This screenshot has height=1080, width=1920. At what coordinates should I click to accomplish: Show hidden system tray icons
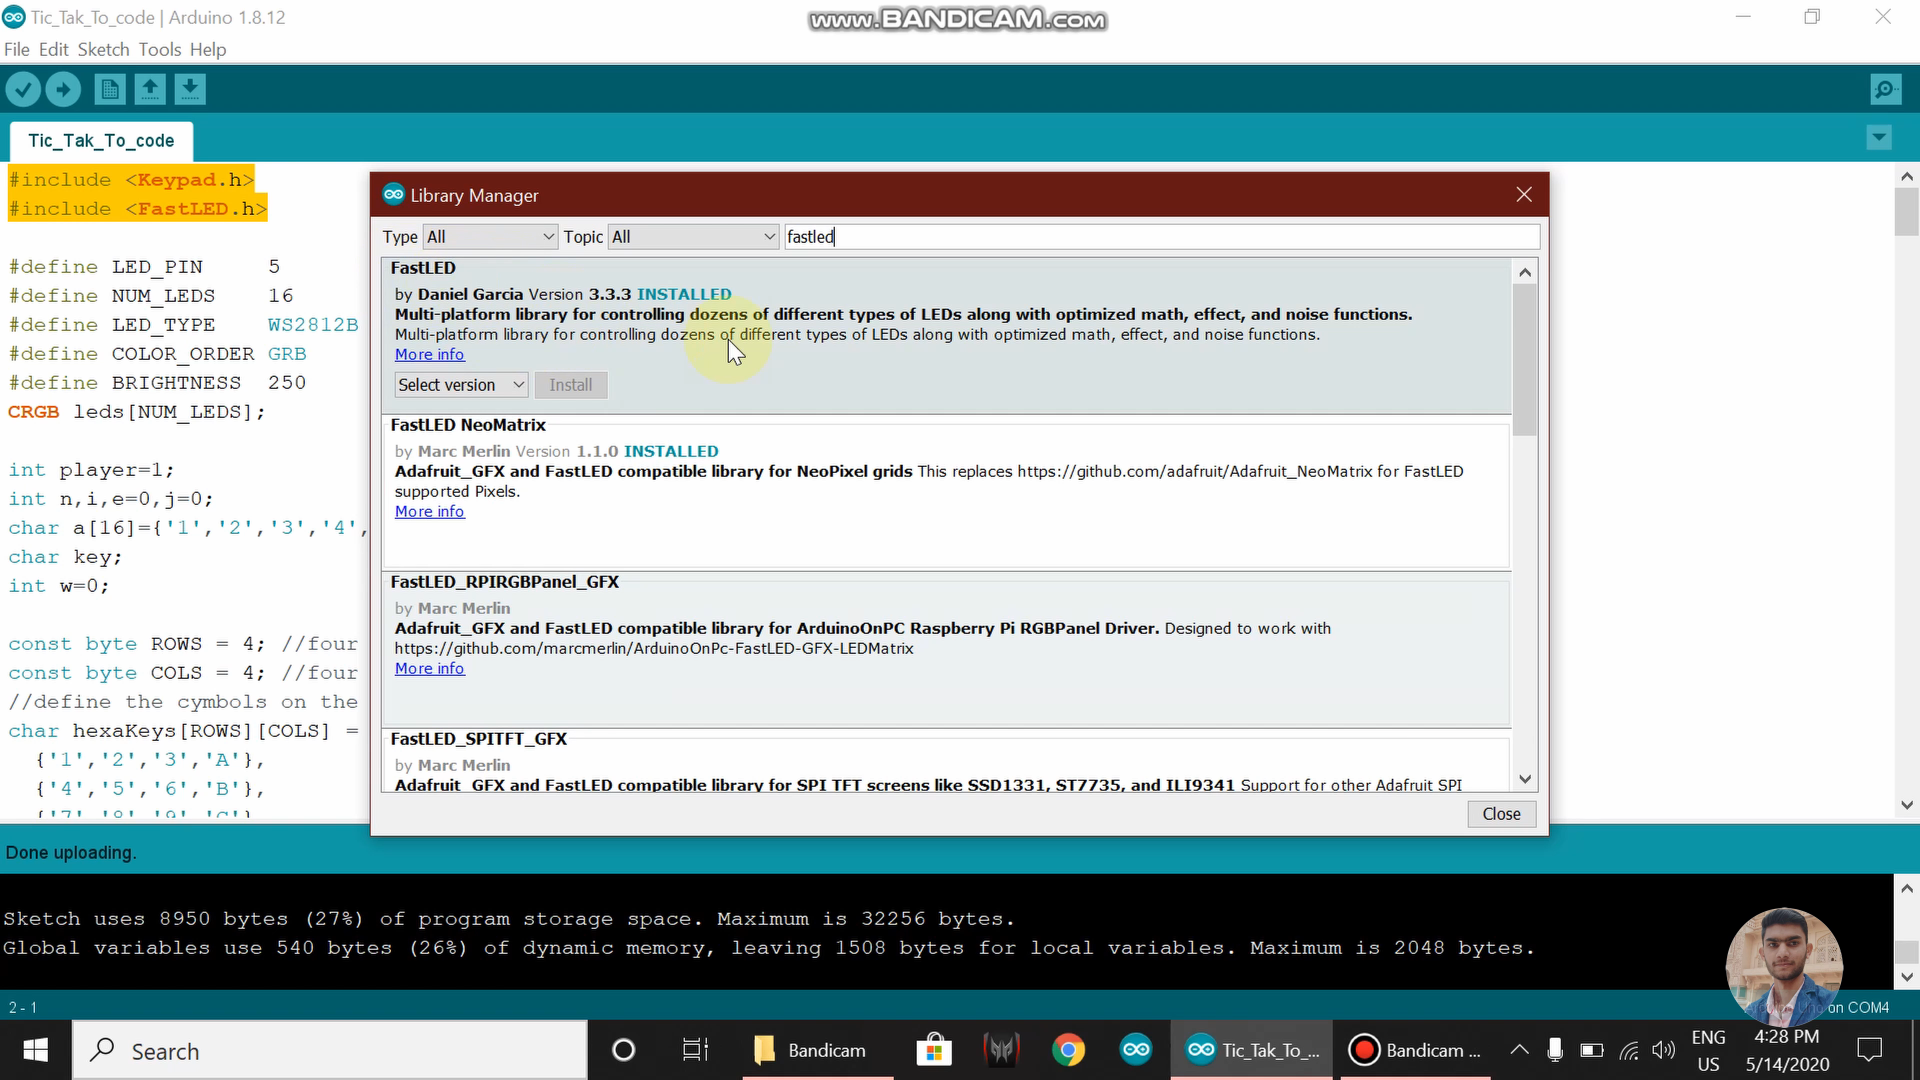point(1519,1050)
